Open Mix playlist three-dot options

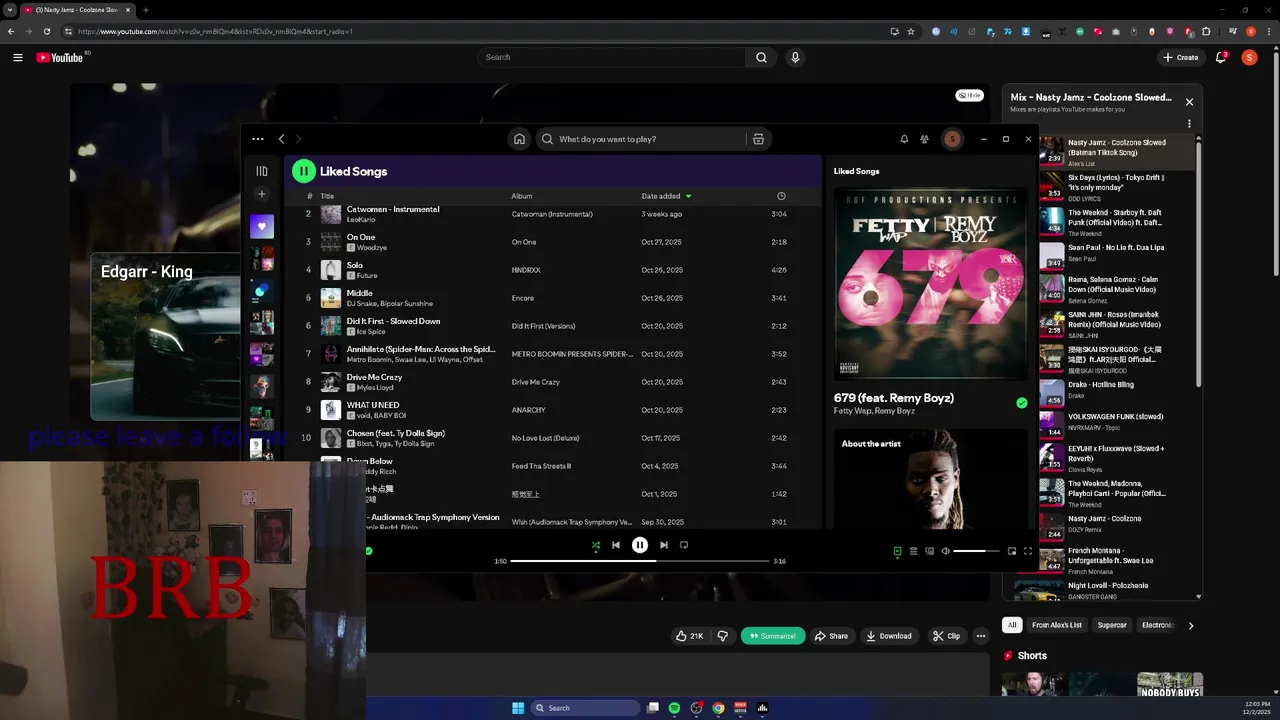[1189, 124]
